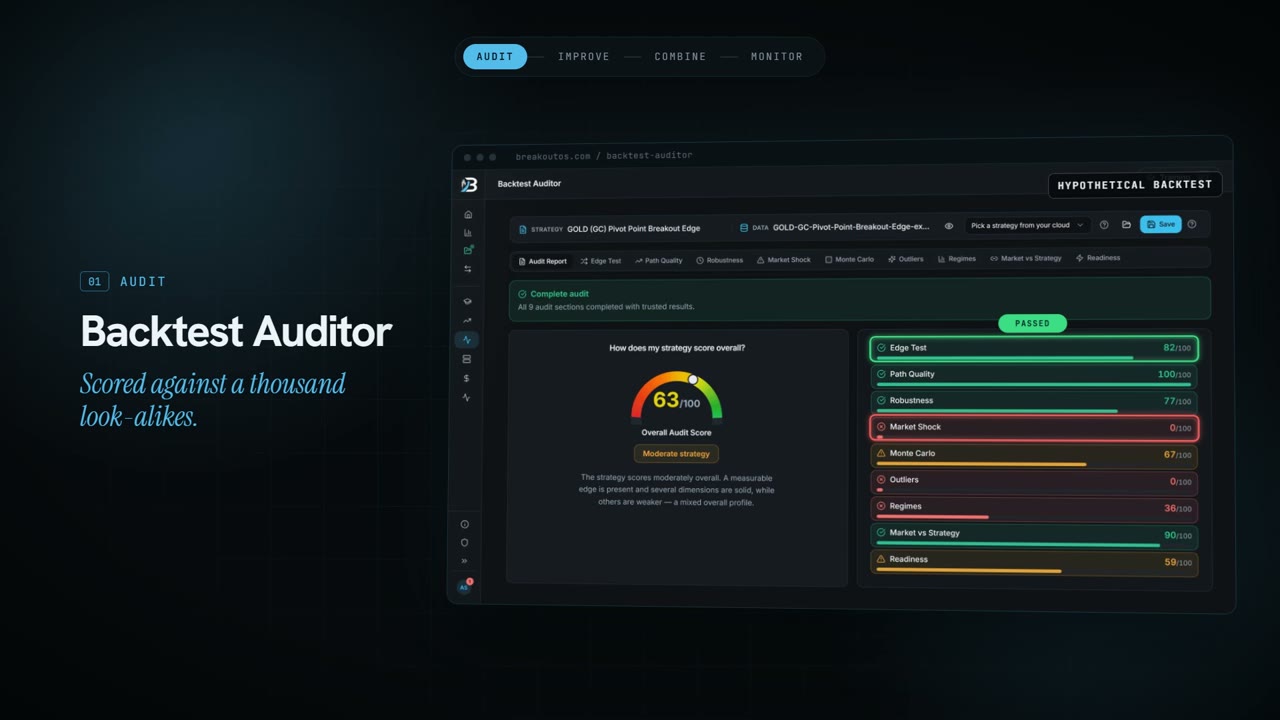Open the user avatar with notification badge
Viewport: 1280px width, 720px height.
click(464, 587)
